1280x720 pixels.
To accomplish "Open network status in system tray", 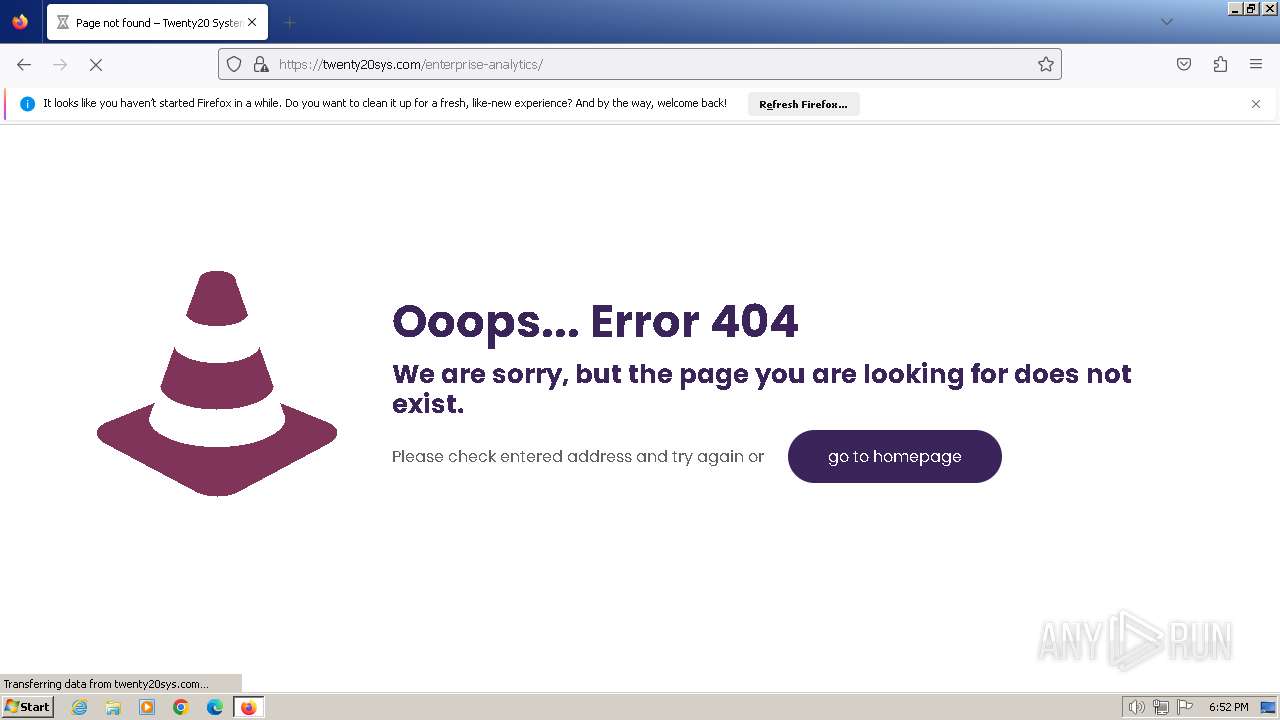I will click(x=1161, y=707).
